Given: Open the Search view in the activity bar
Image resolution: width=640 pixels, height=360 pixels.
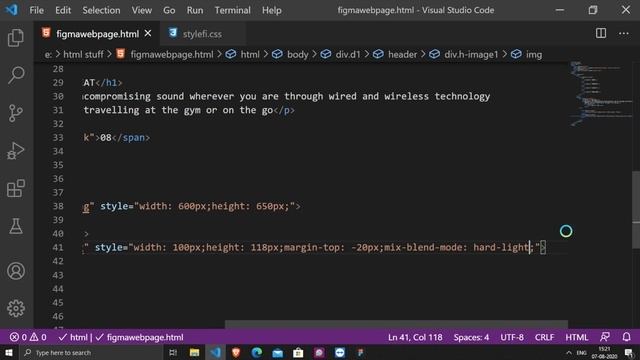Looking at the screenshot, I should (x=16, y=76).
